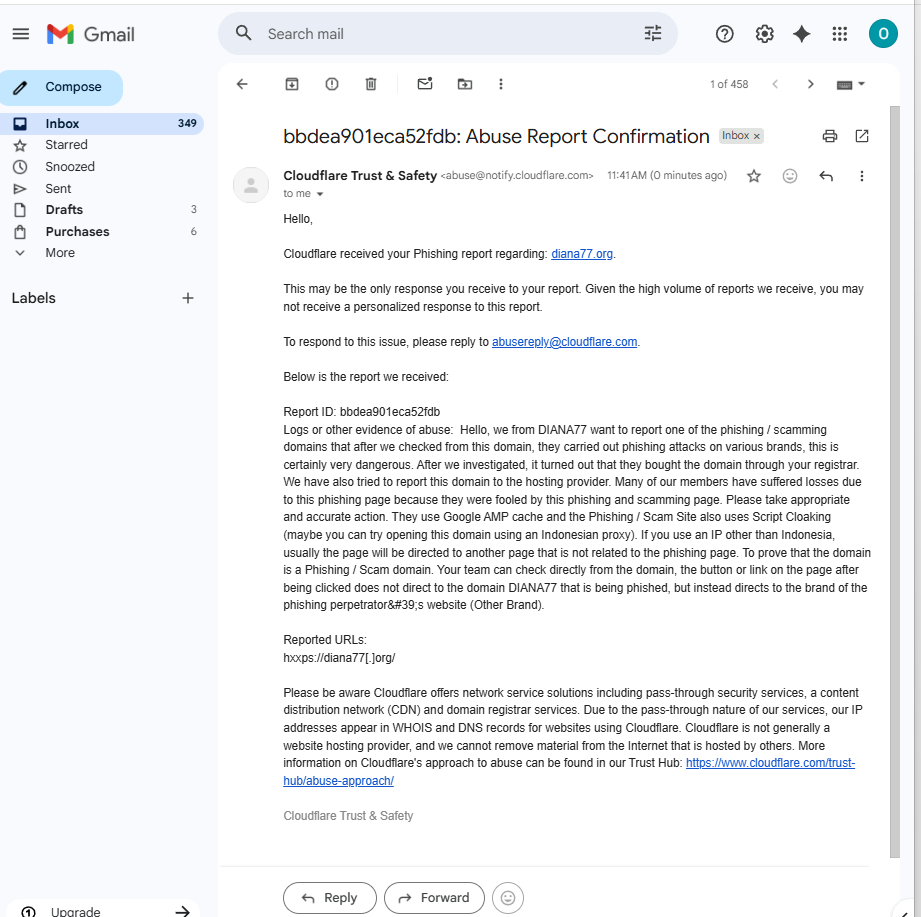Archive this email
921x917 pixels.
[292, 84]
